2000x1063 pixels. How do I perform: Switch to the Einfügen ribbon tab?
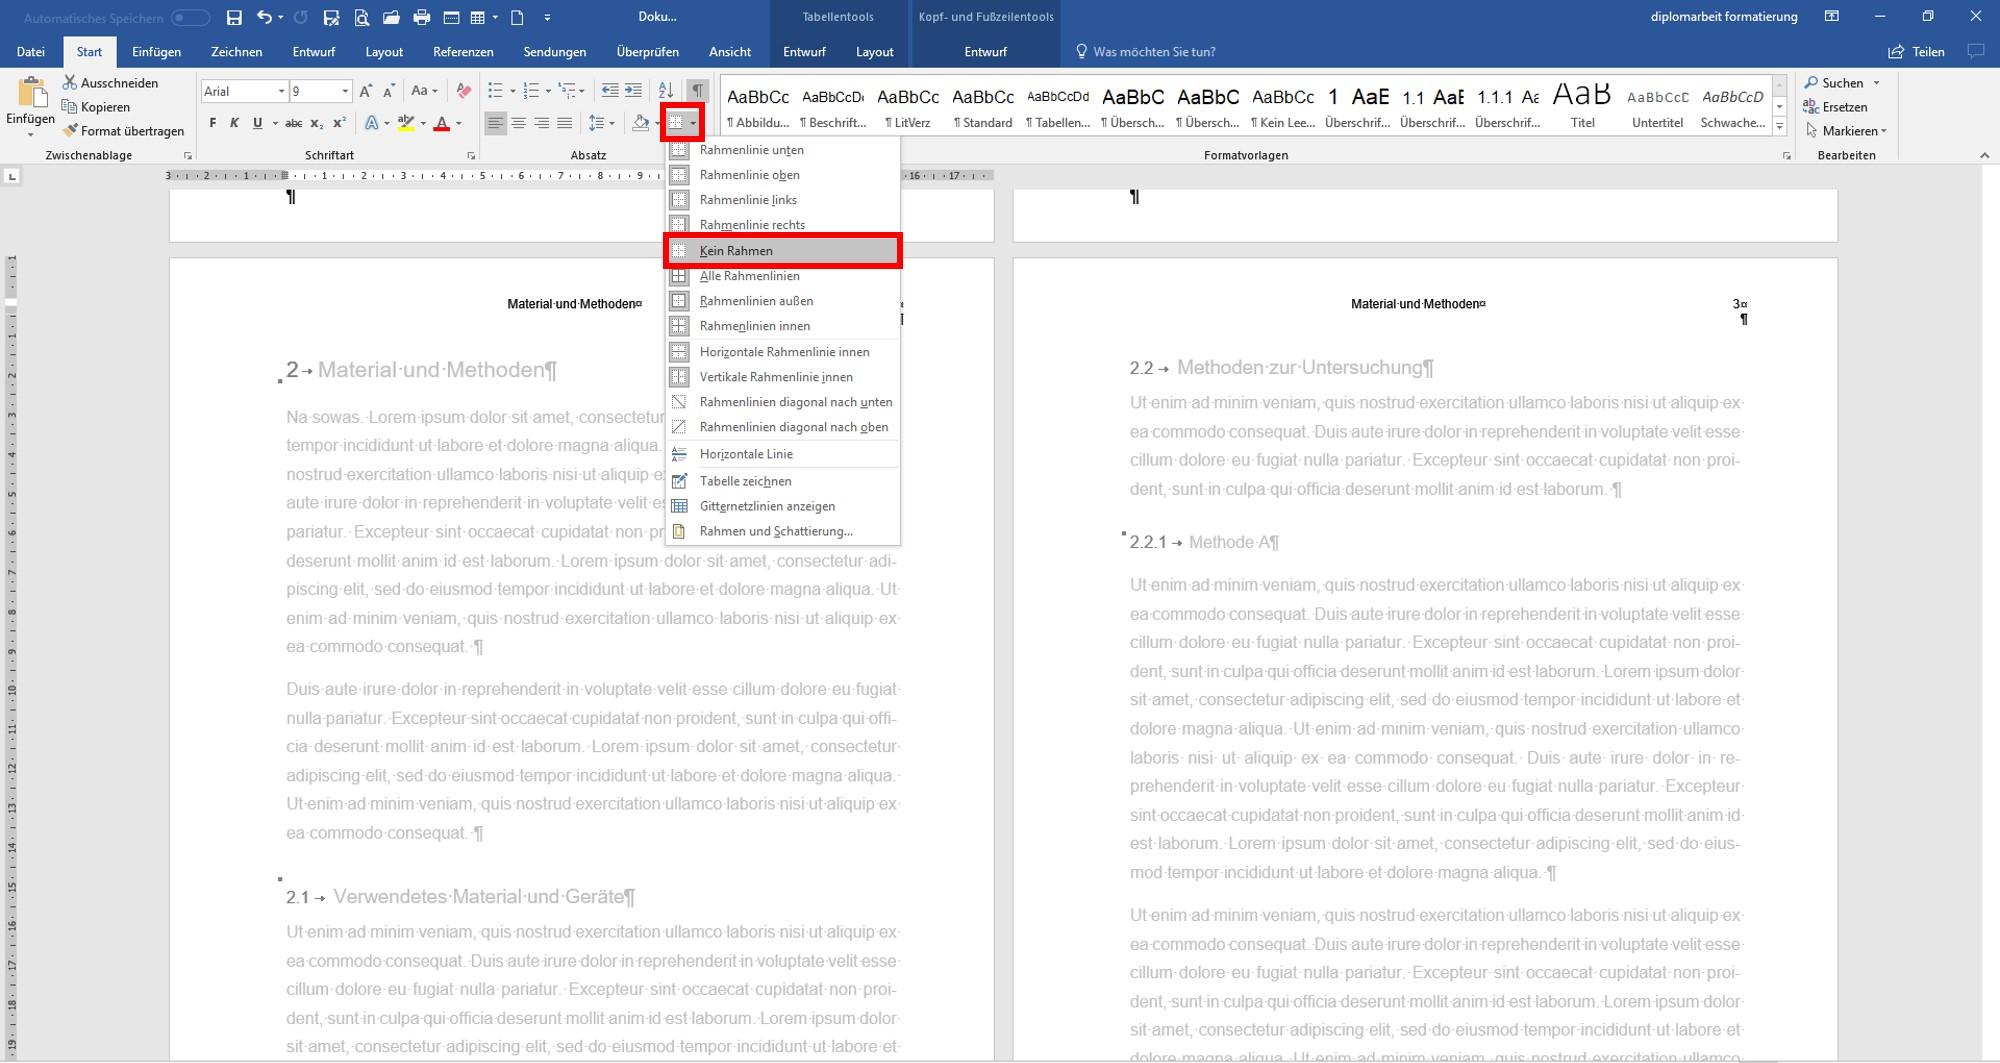[156, 52]
